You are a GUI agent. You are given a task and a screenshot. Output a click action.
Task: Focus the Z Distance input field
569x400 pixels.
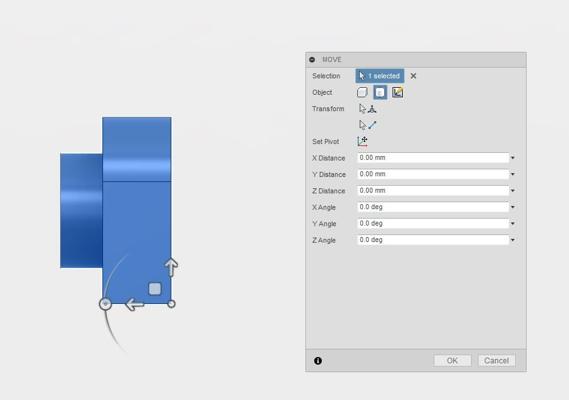pyautogui.click(x=433, y=191)
